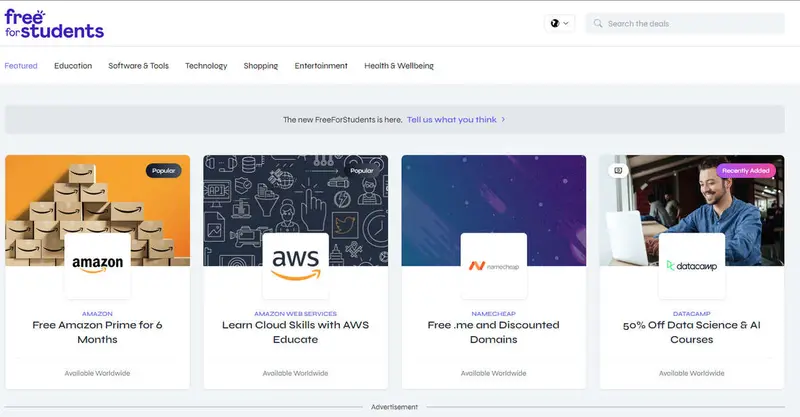Image resolution: width=800 pixels, height=417 pixels.
Task: Switch to the Technology category
Action: (206, 66)
